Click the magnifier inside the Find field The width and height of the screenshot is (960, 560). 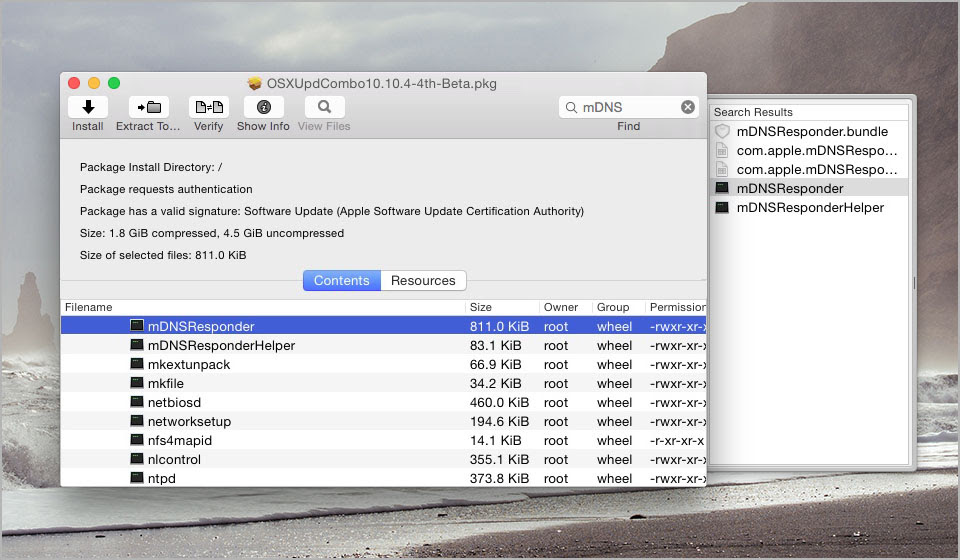[x=571, y=108]
